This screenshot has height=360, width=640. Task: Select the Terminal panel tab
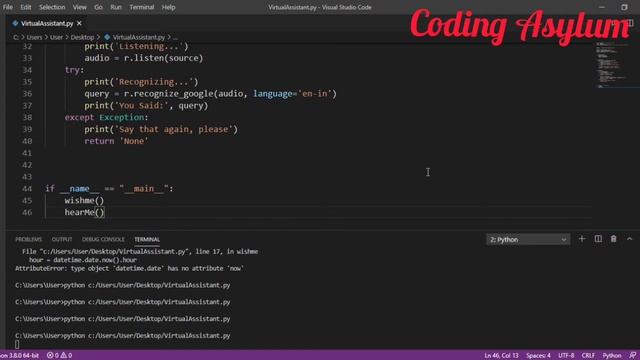click(x=147, y=239)
